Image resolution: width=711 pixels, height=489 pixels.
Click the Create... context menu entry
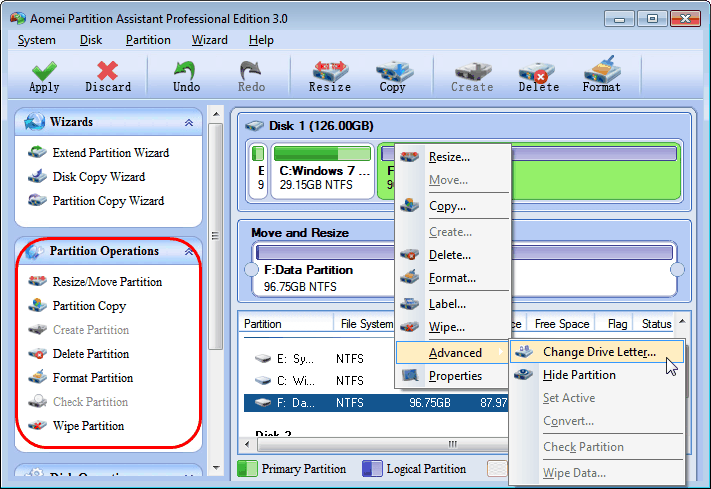click(453, 232)
